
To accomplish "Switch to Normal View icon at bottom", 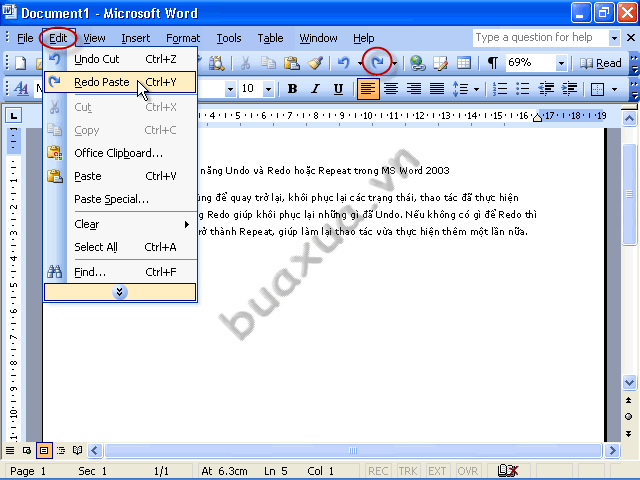I will point(10,451).
